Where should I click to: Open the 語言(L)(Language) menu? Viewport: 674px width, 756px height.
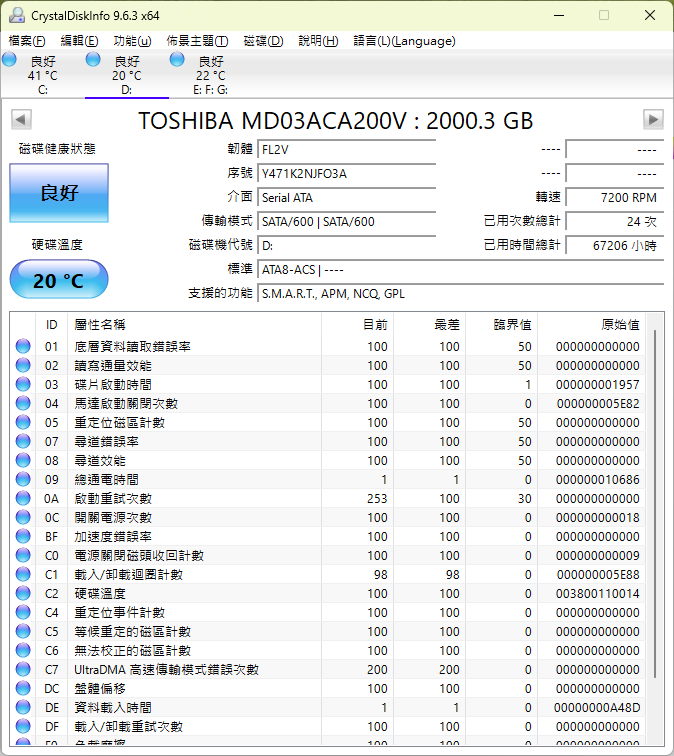point(404,41)
